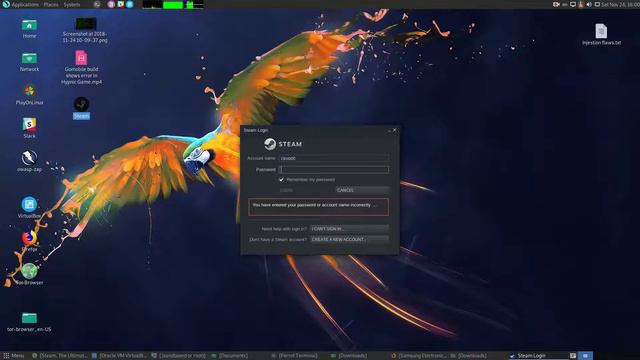Select the Steam desktop shortcut

coord(81,108)
